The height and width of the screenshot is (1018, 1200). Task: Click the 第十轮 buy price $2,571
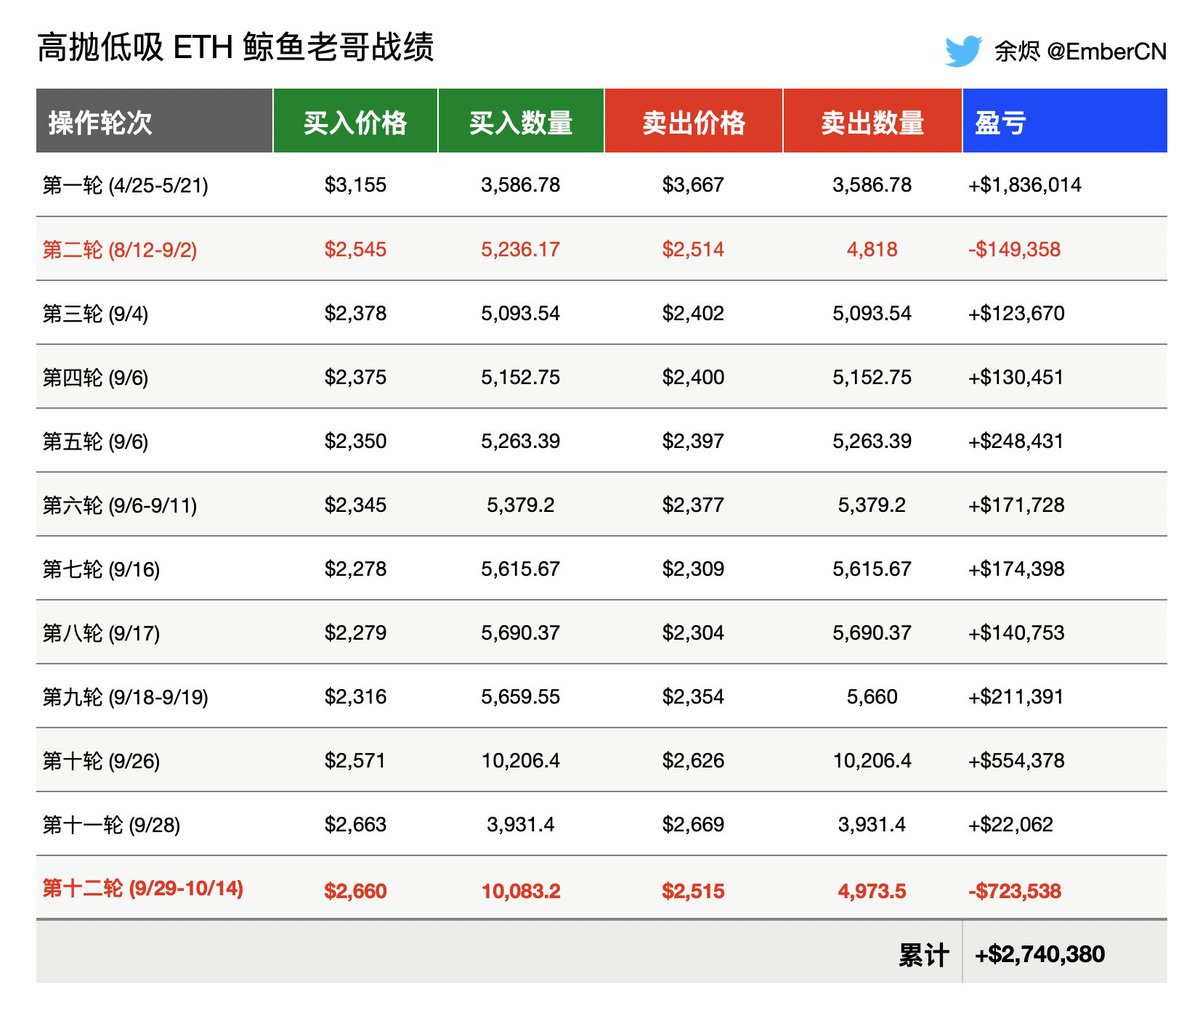tap(356, 761)
